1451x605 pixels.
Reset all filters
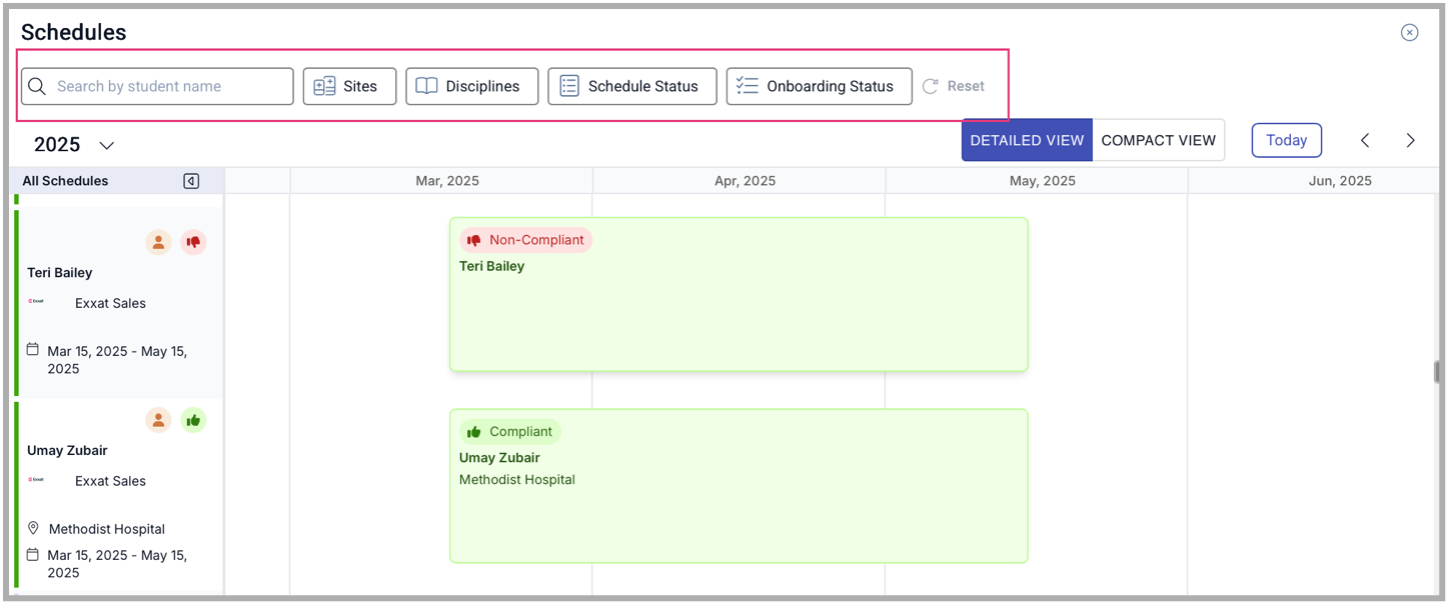(954, 86)
